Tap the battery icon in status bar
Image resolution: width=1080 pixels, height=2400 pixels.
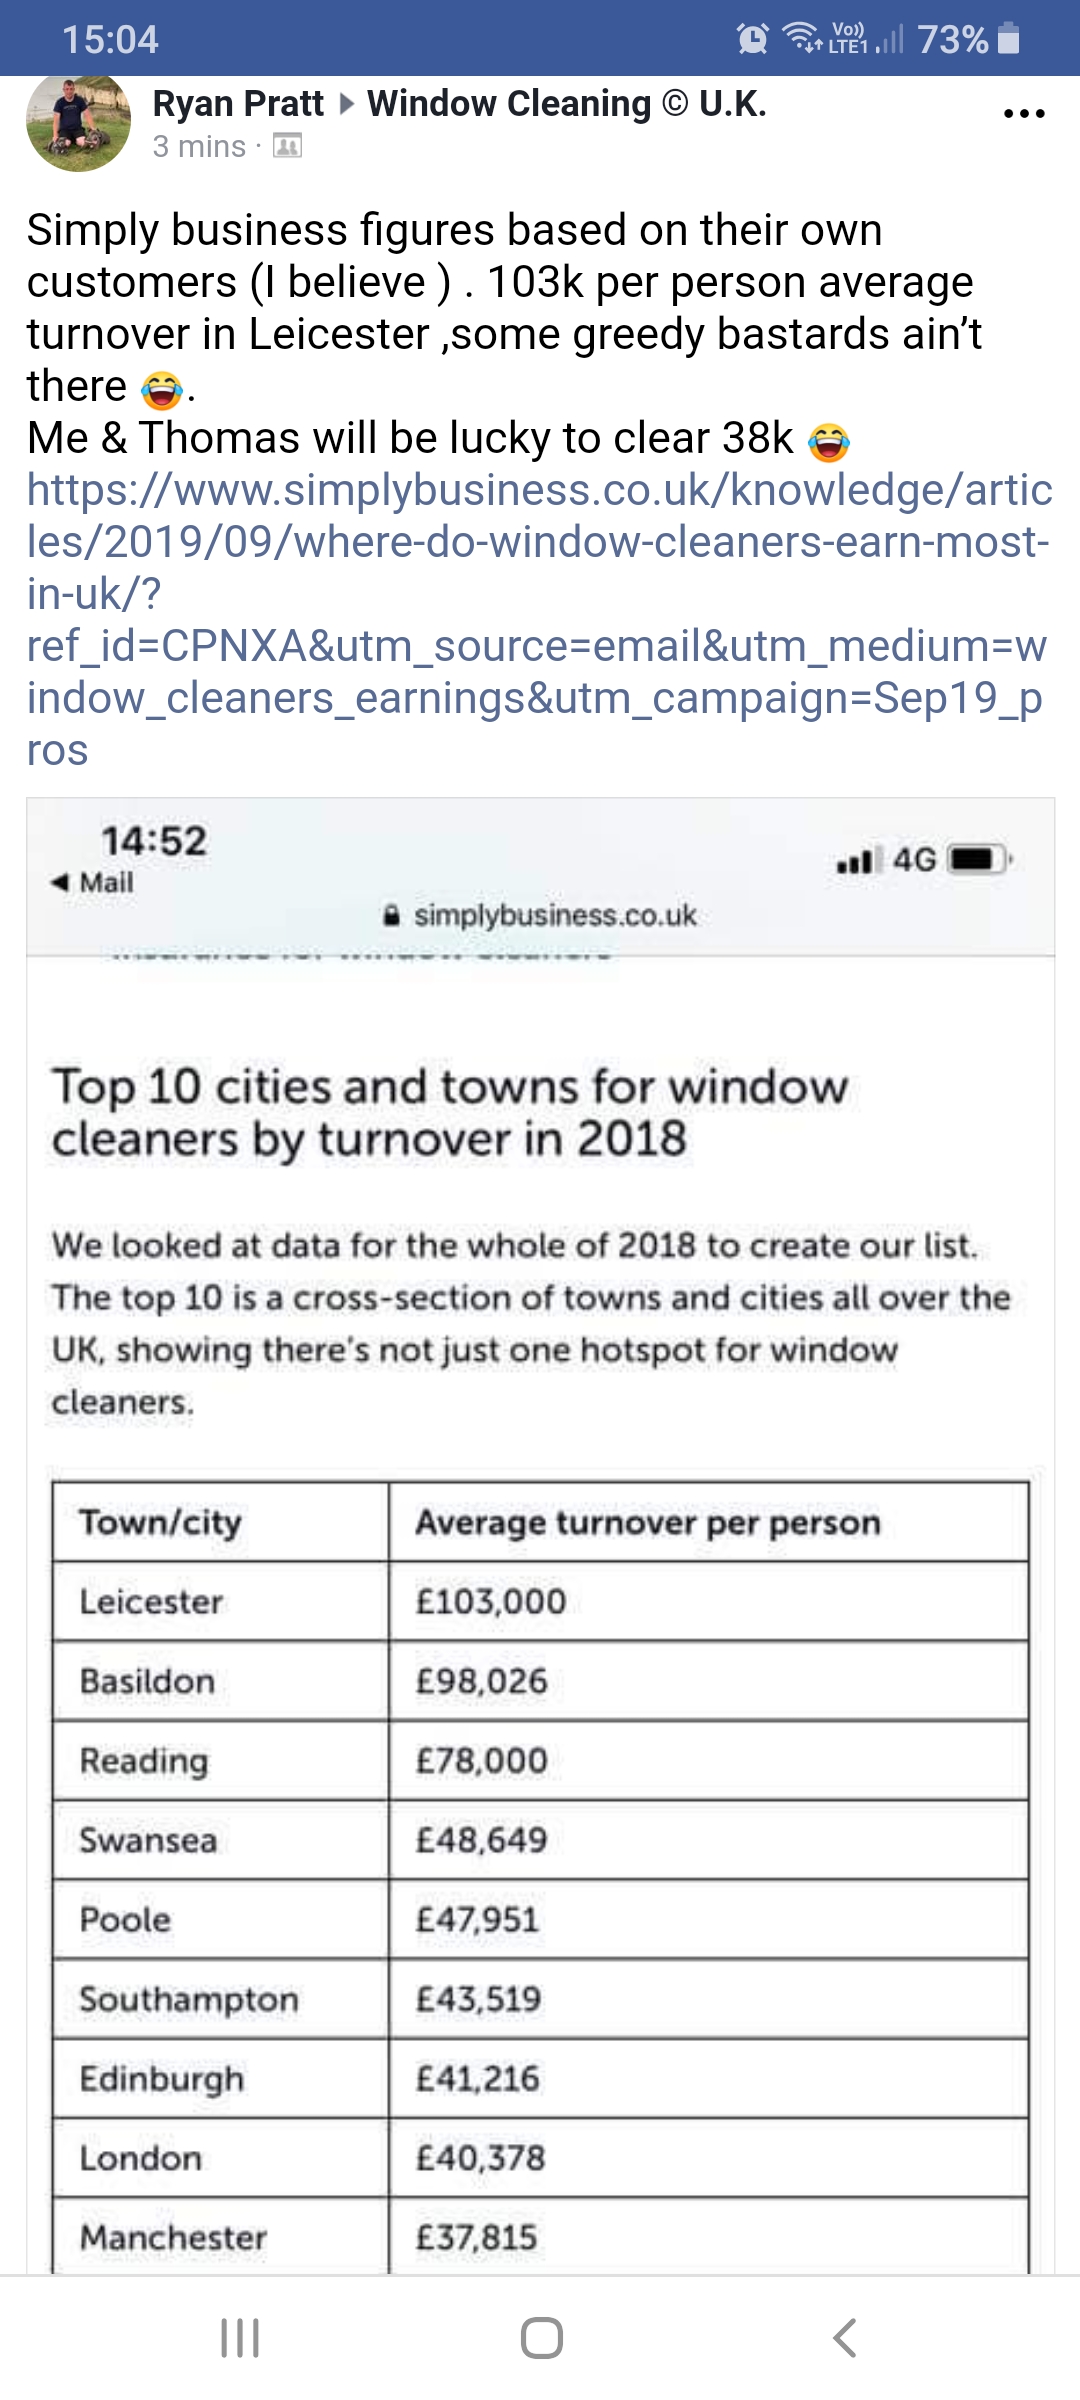pyautogui.click(x=1009, y=39)
